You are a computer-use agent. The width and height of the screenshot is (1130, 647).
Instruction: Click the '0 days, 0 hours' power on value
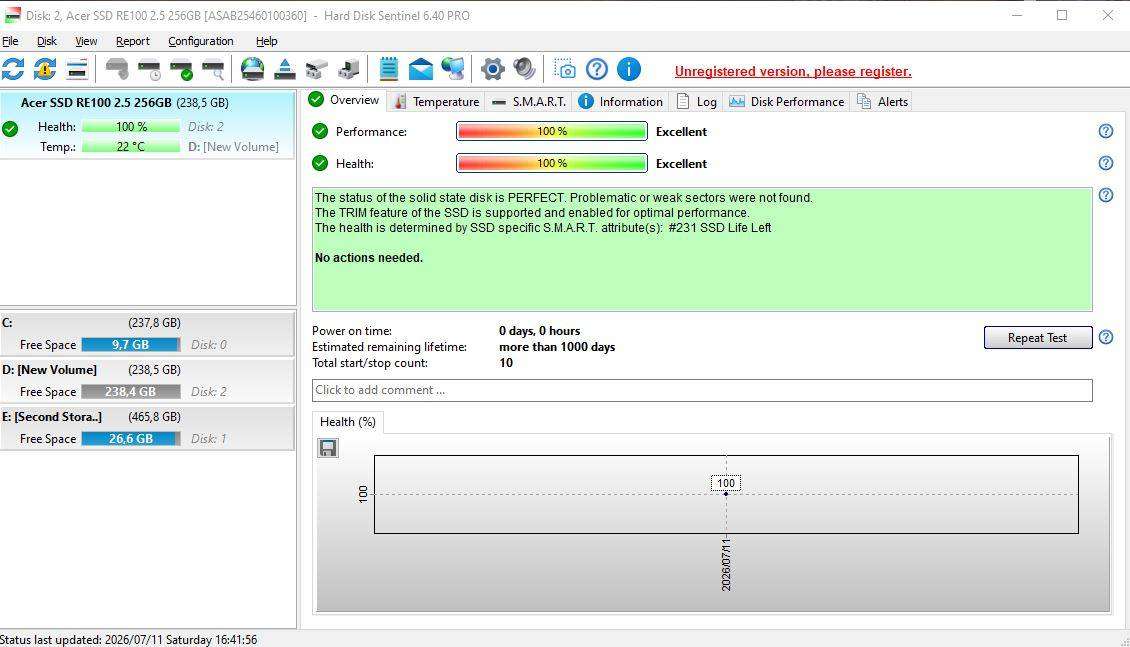(539, 331)
